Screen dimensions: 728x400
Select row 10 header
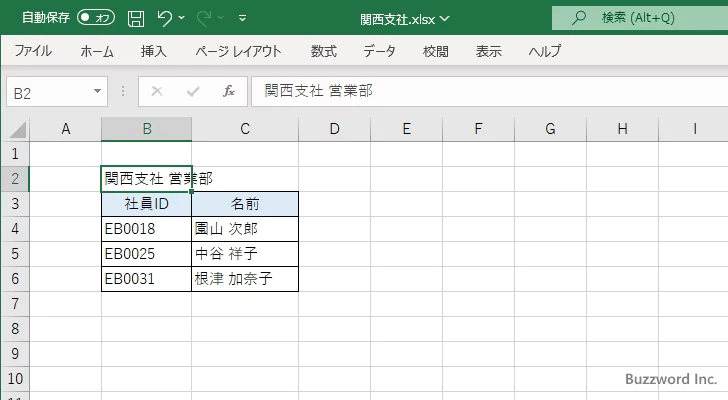tap(15, 379)
